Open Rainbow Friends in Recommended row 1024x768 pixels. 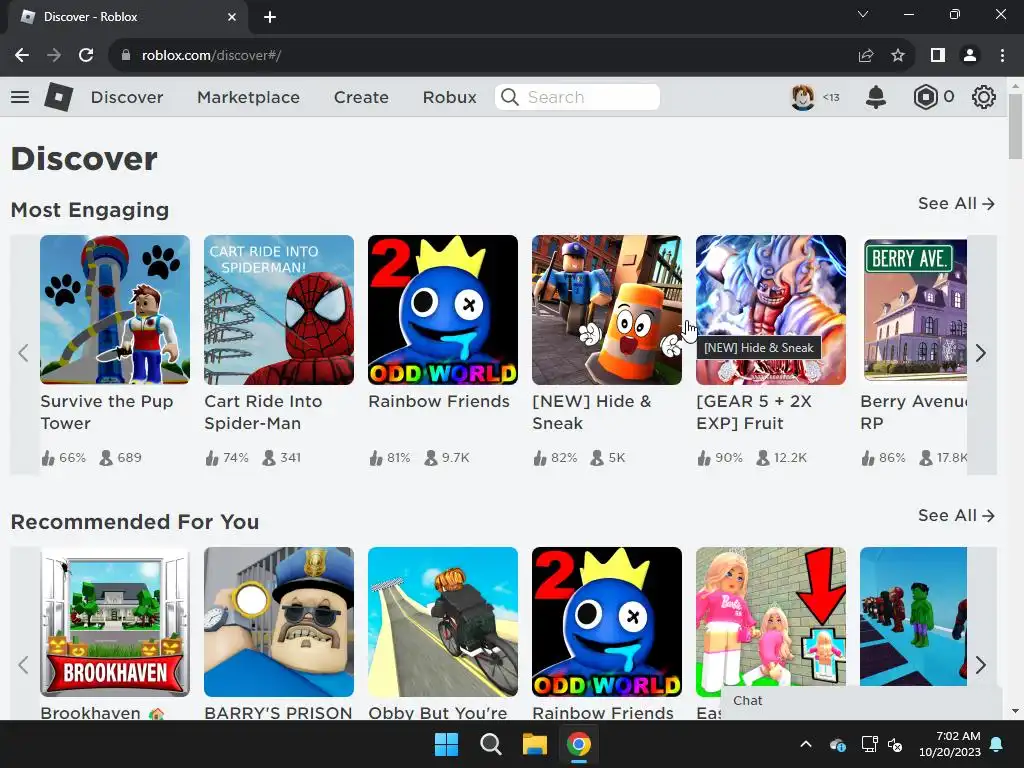(x=607, y=622)
